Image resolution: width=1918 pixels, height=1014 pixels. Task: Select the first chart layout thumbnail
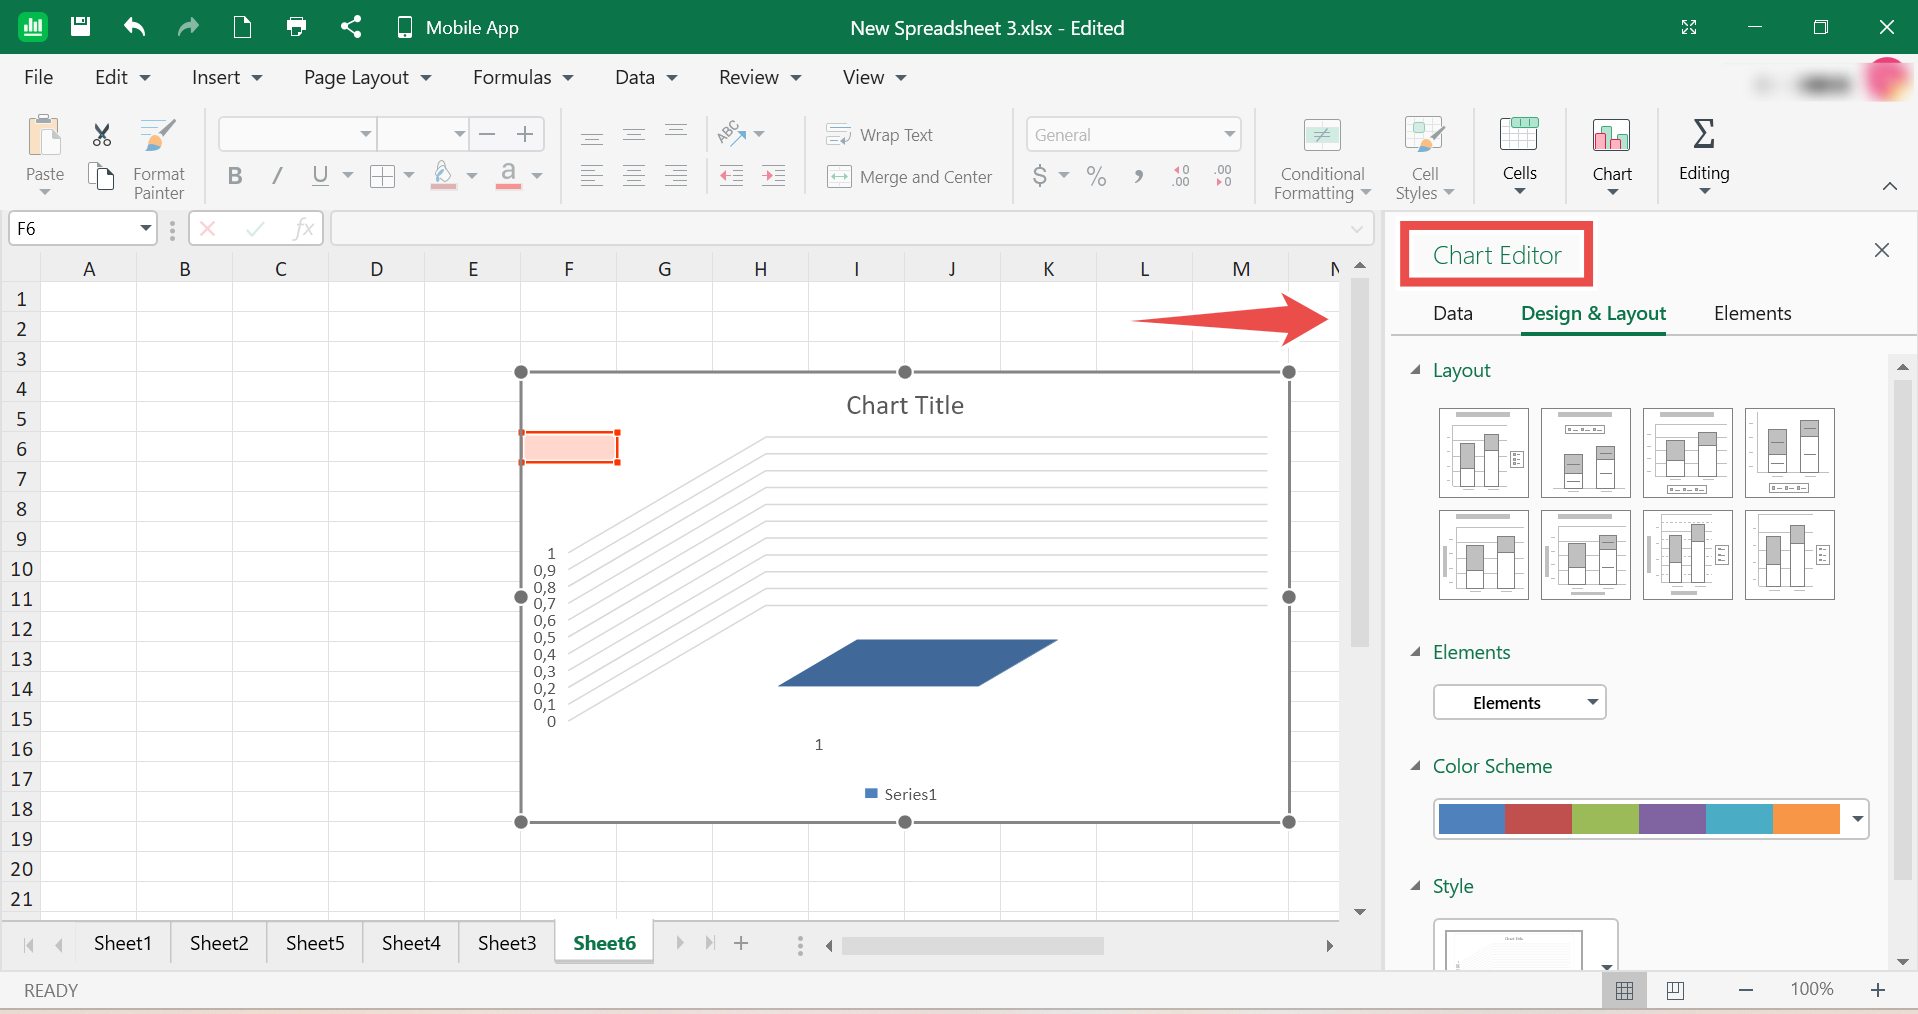coord(1483,452)
